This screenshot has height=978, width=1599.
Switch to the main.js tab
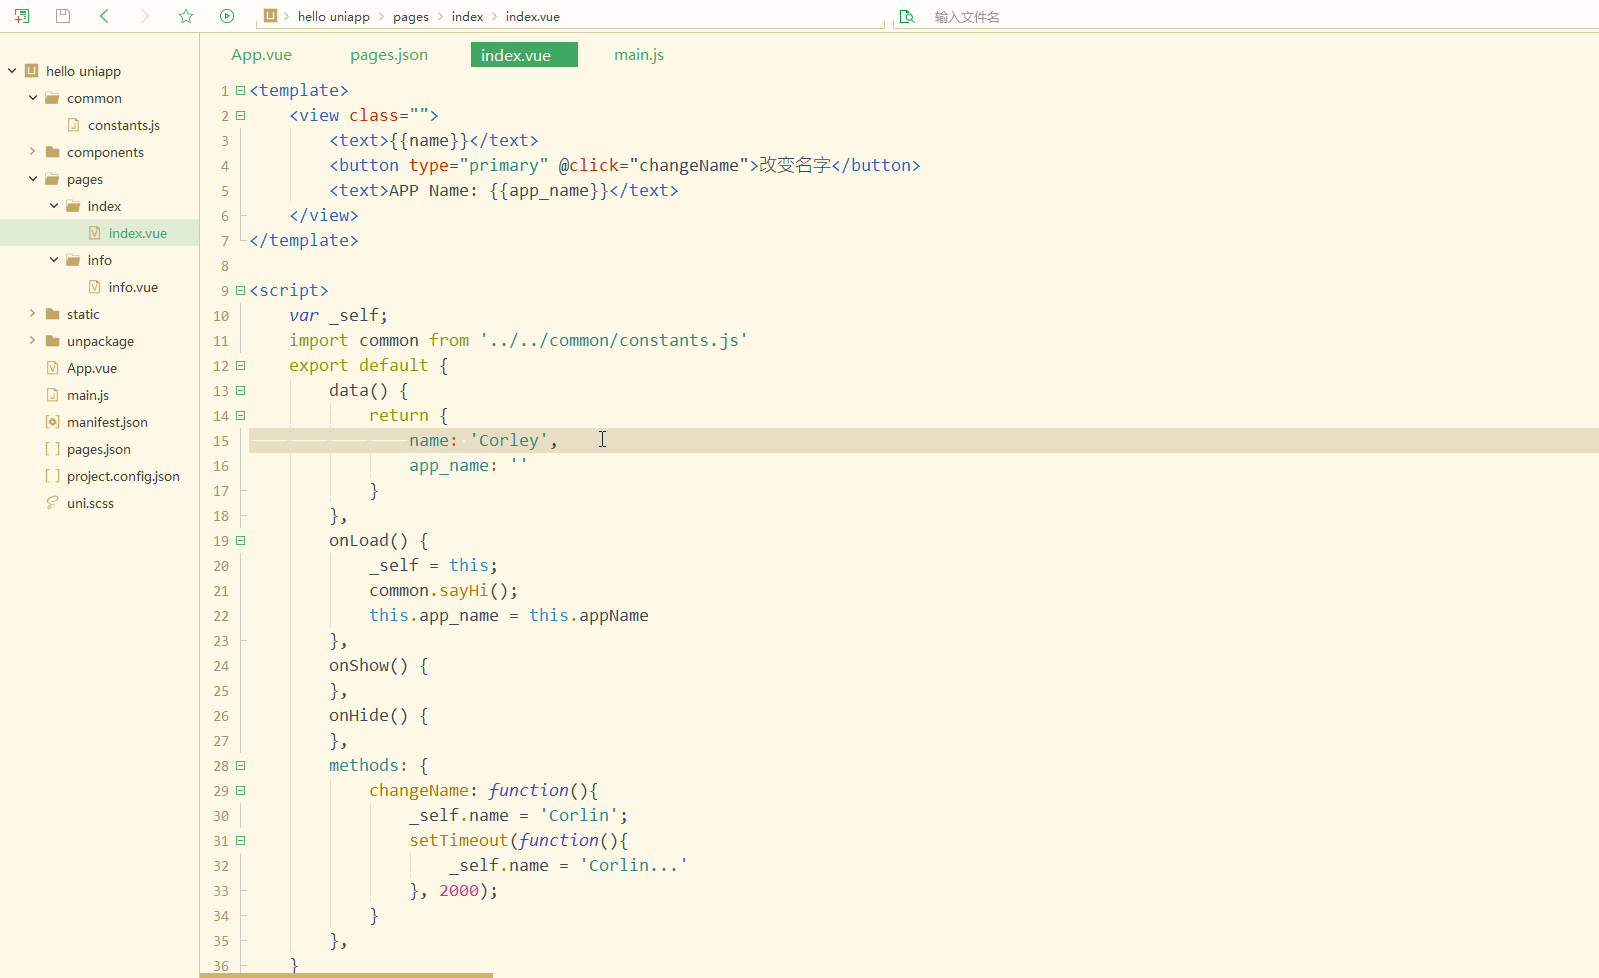click(639, 55)
